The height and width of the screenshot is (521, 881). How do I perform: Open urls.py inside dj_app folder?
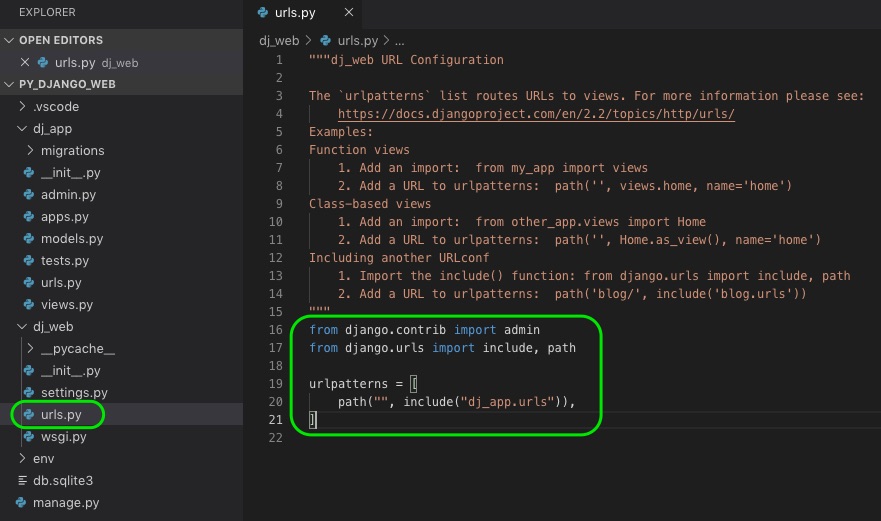point(61,282)
